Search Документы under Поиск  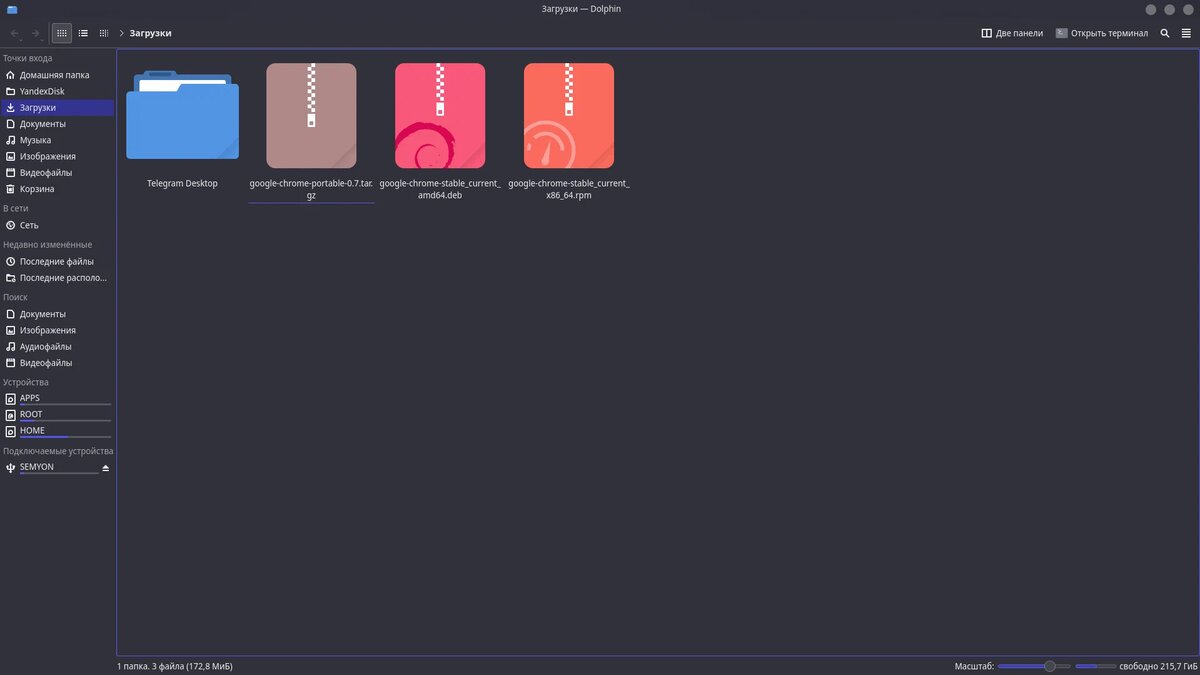click(58, 314)
